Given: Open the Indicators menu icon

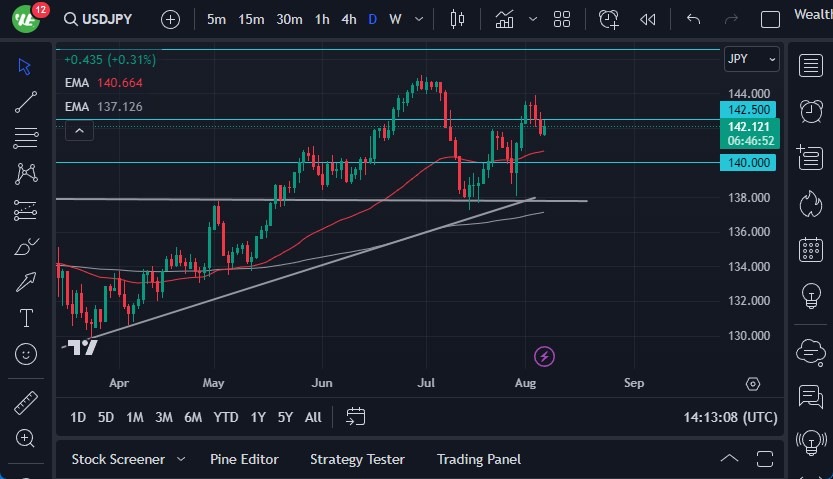Looking at the screenshot, I should tap(504, 19).
